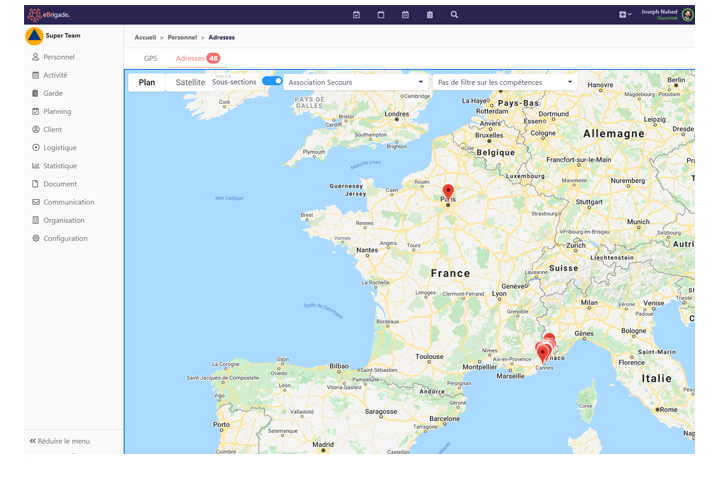Open the clipboard icon in top bar
The height and width of the screenshot is (500, 720).
pyautogui.click(x=430, y=15)
